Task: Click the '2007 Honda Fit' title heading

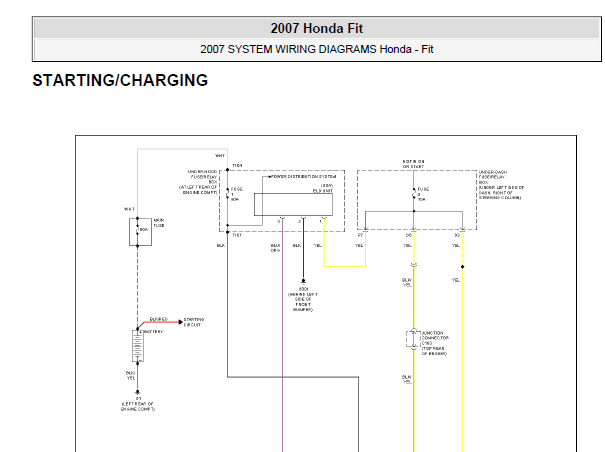Action: 316,28
